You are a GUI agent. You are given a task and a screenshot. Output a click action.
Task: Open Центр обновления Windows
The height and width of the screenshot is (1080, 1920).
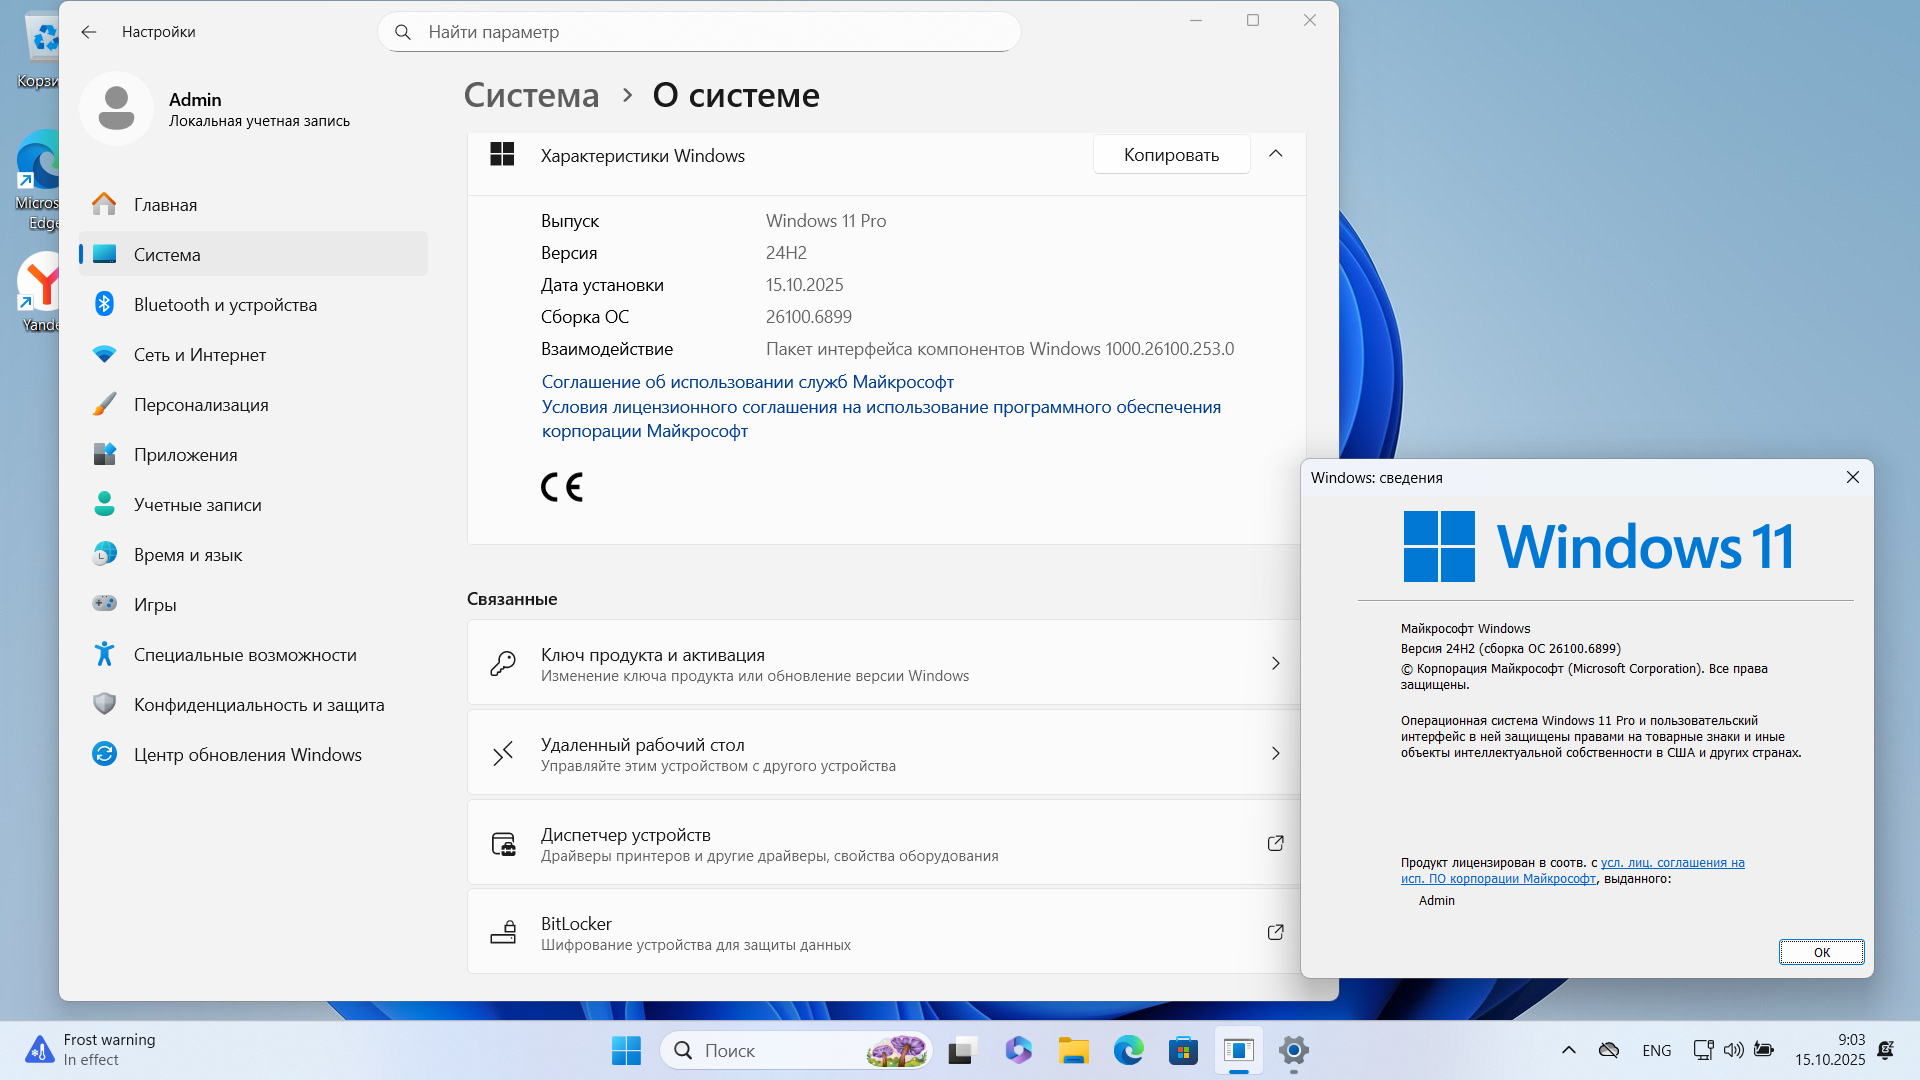pos(247,755)
